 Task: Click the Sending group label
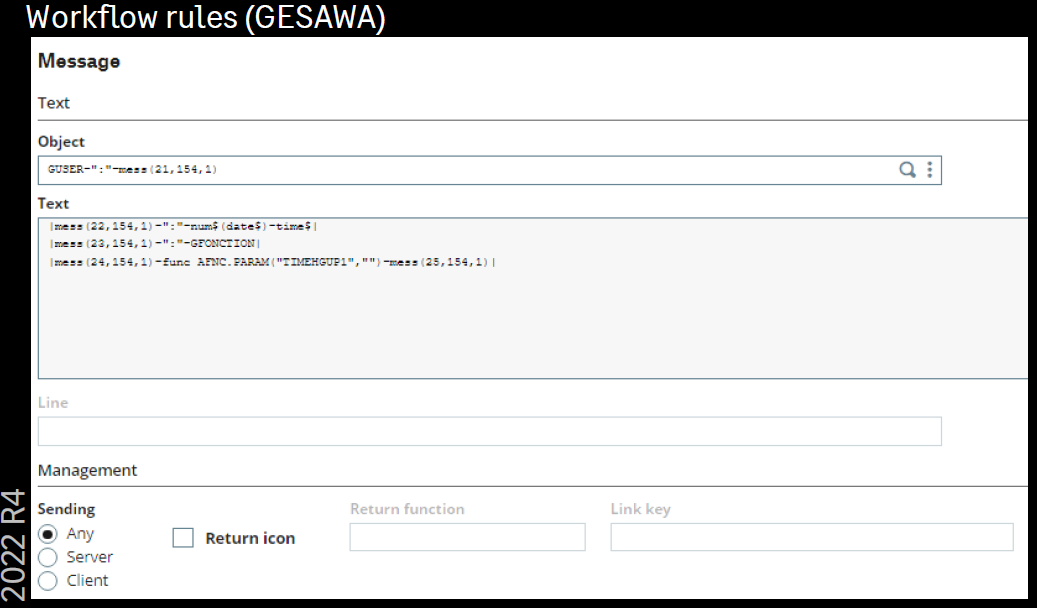pos(66,509)
